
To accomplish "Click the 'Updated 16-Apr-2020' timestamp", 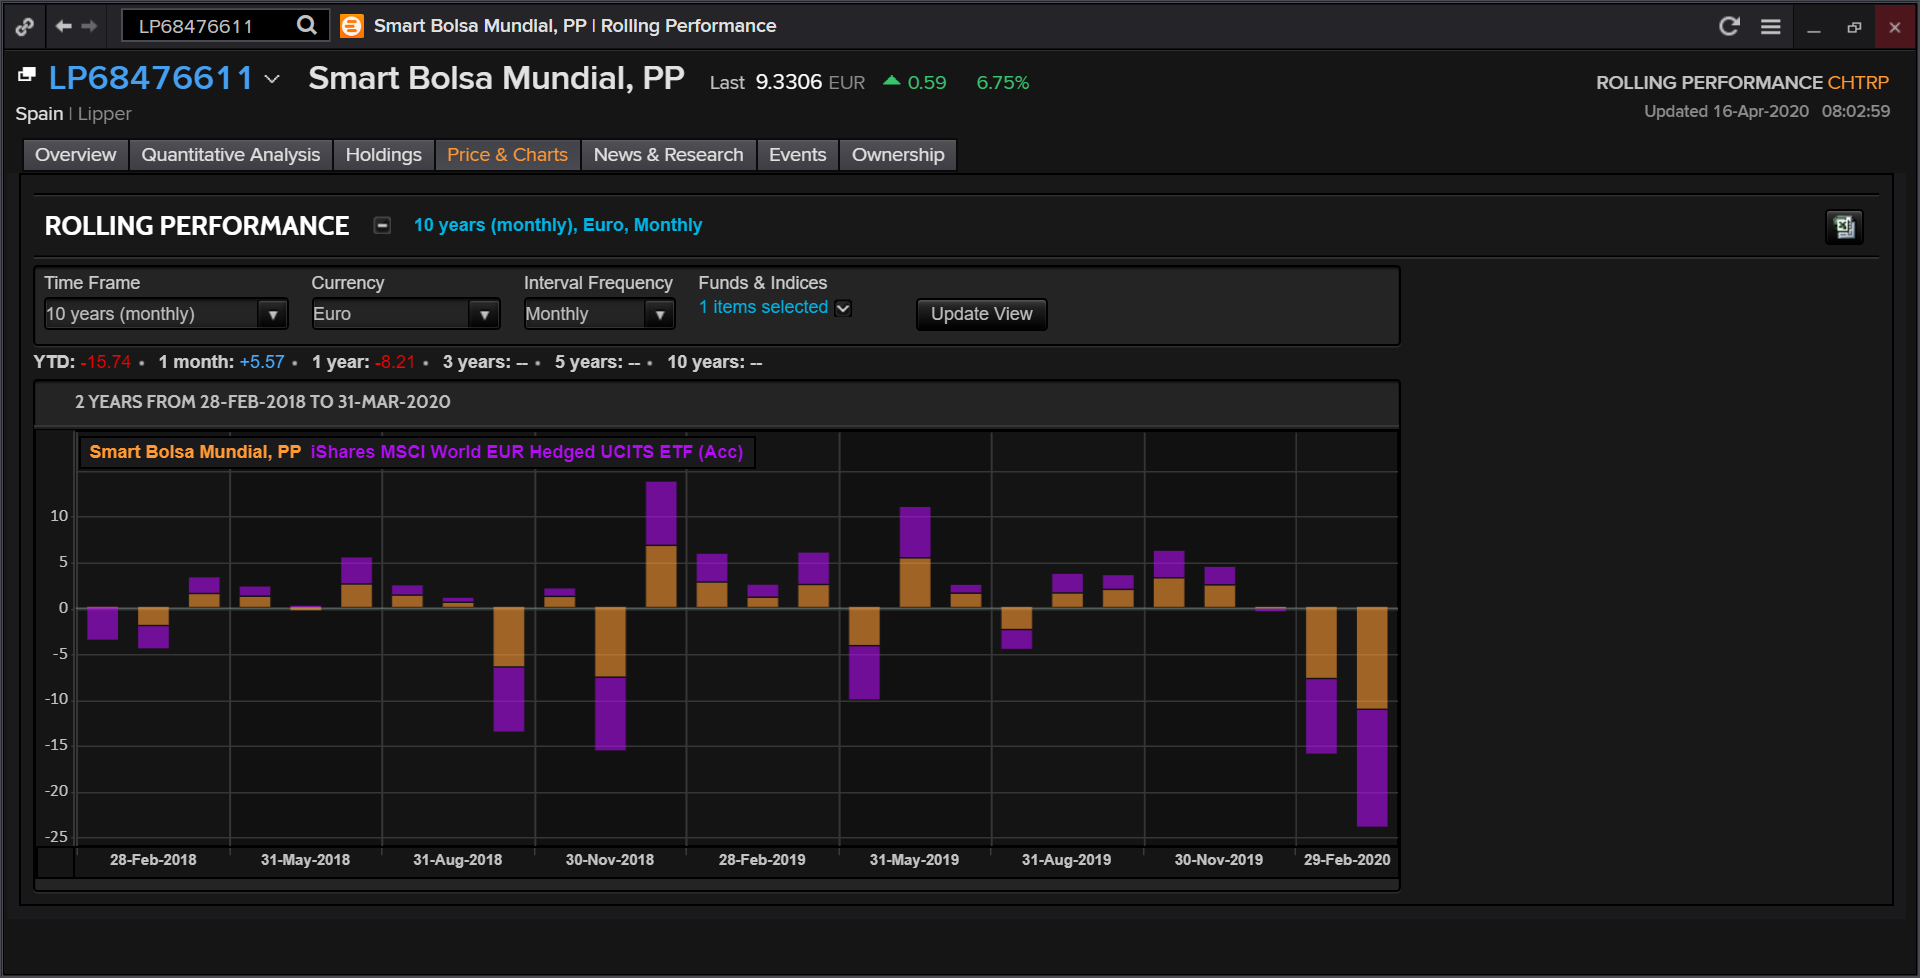I will [x=1767, y=111].
